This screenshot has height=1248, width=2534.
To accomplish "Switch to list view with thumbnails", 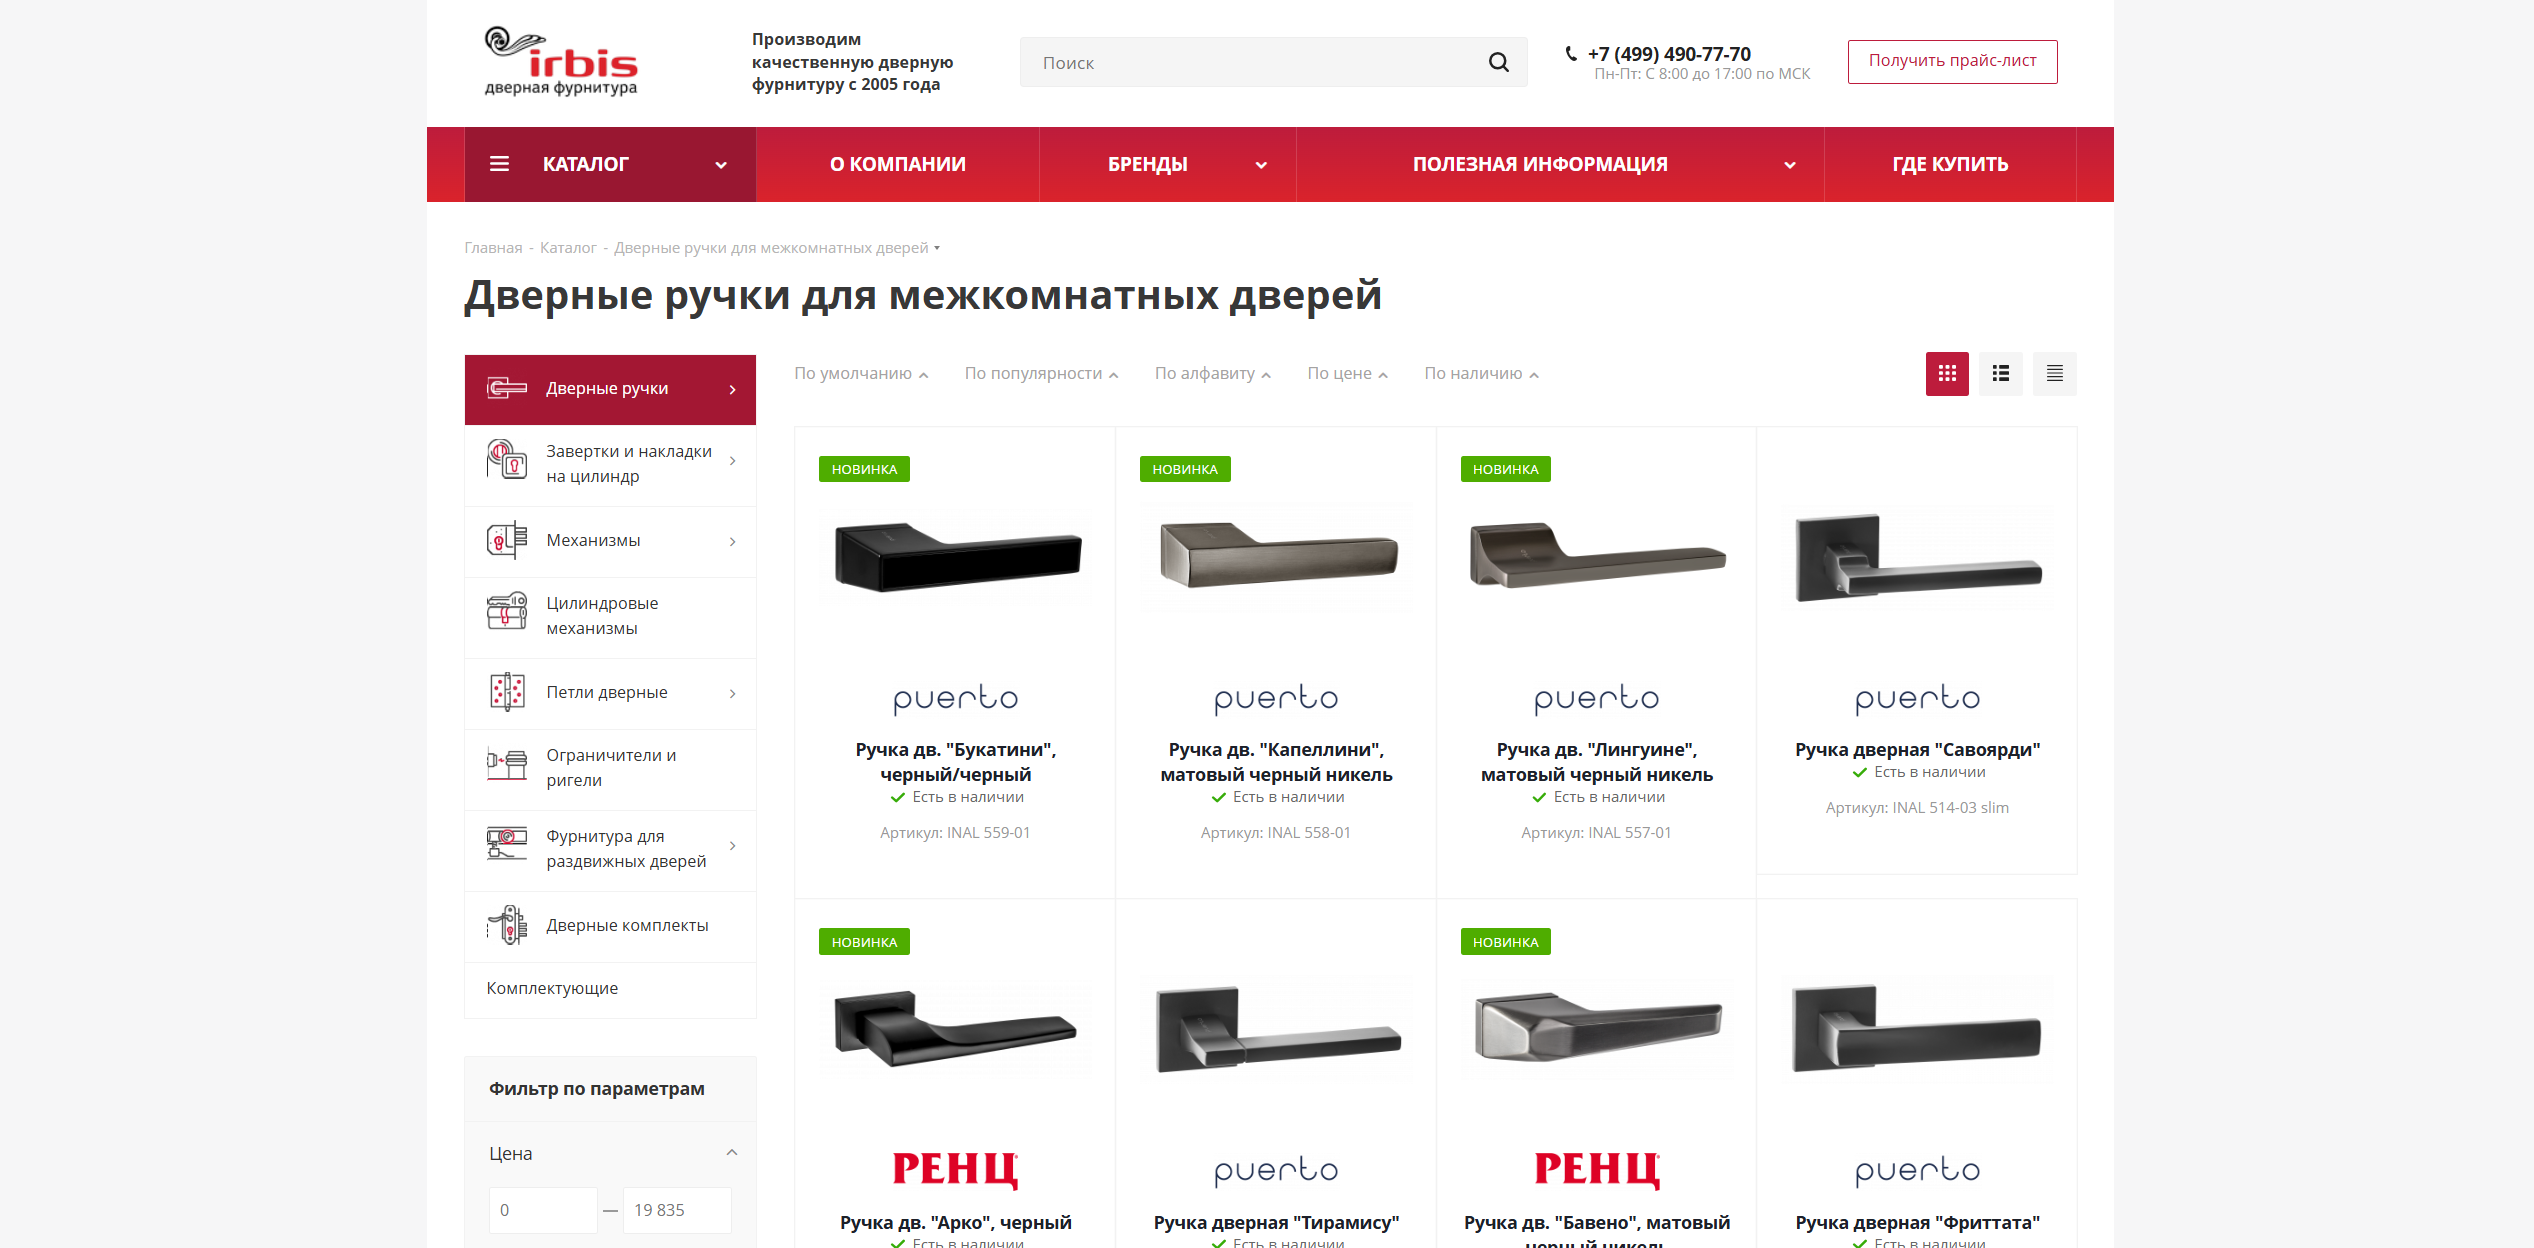I will (x=2001, y=374).
